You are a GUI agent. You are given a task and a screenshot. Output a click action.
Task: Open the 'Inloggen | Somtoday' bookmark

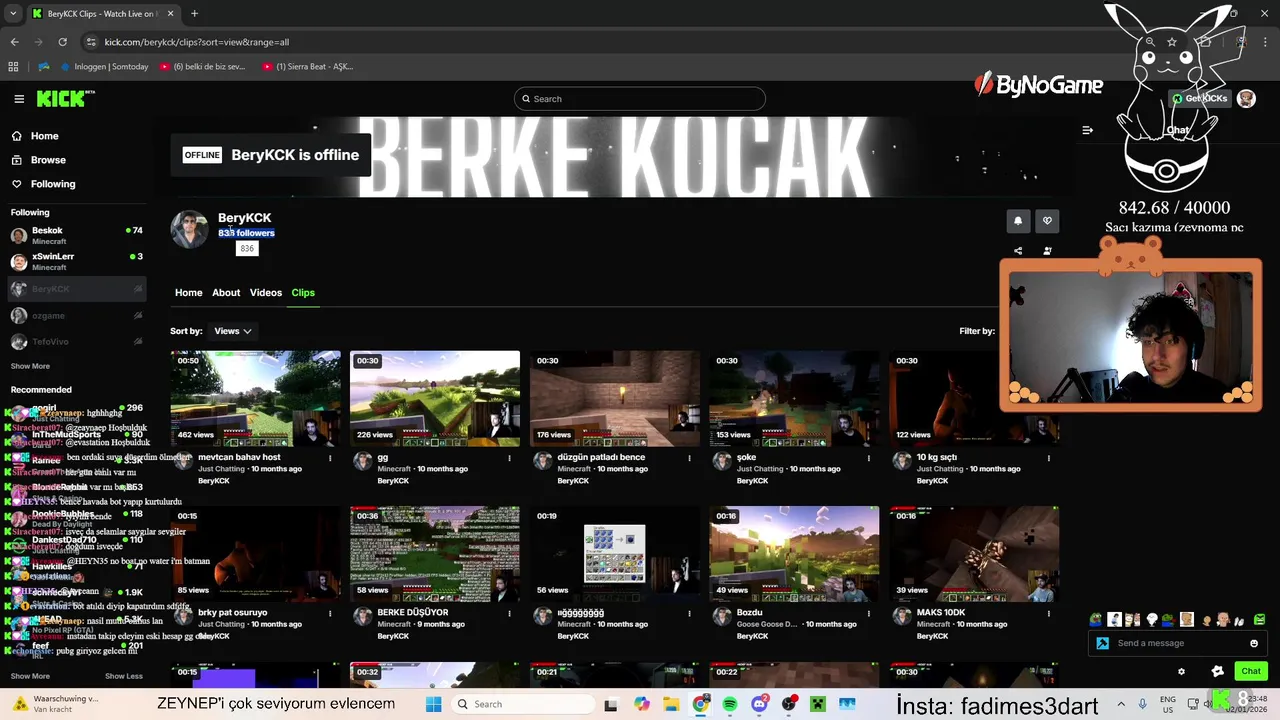pyautogui.click(x=105, y=67)
